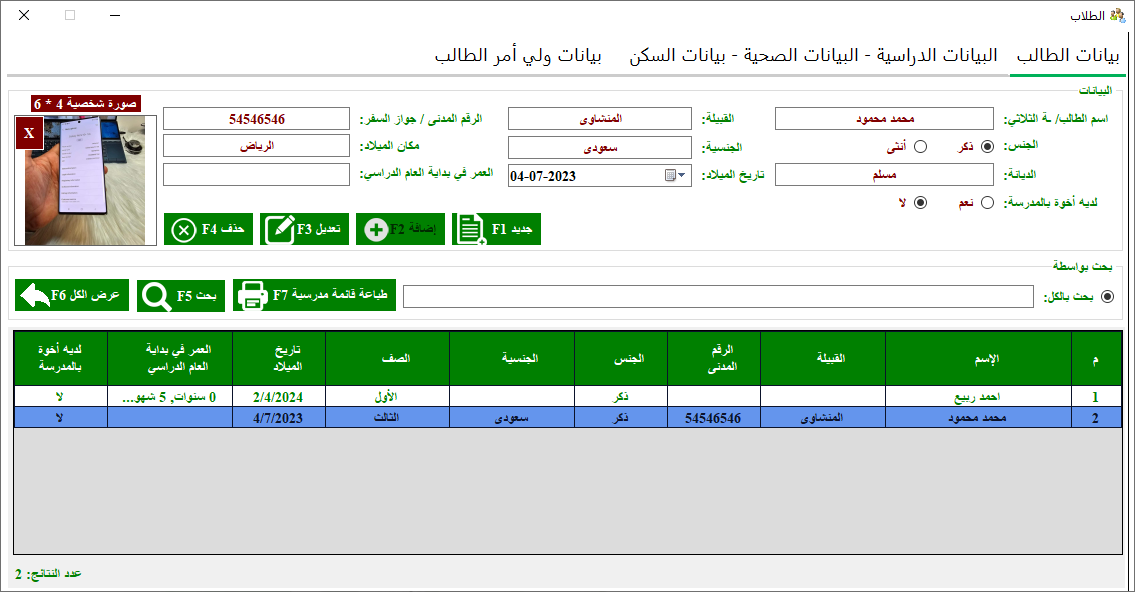The image size is (1135, 592).
Task: Click the magnifier icon on بحث F5
Action: pyautogui.click(x=155, y=295)
